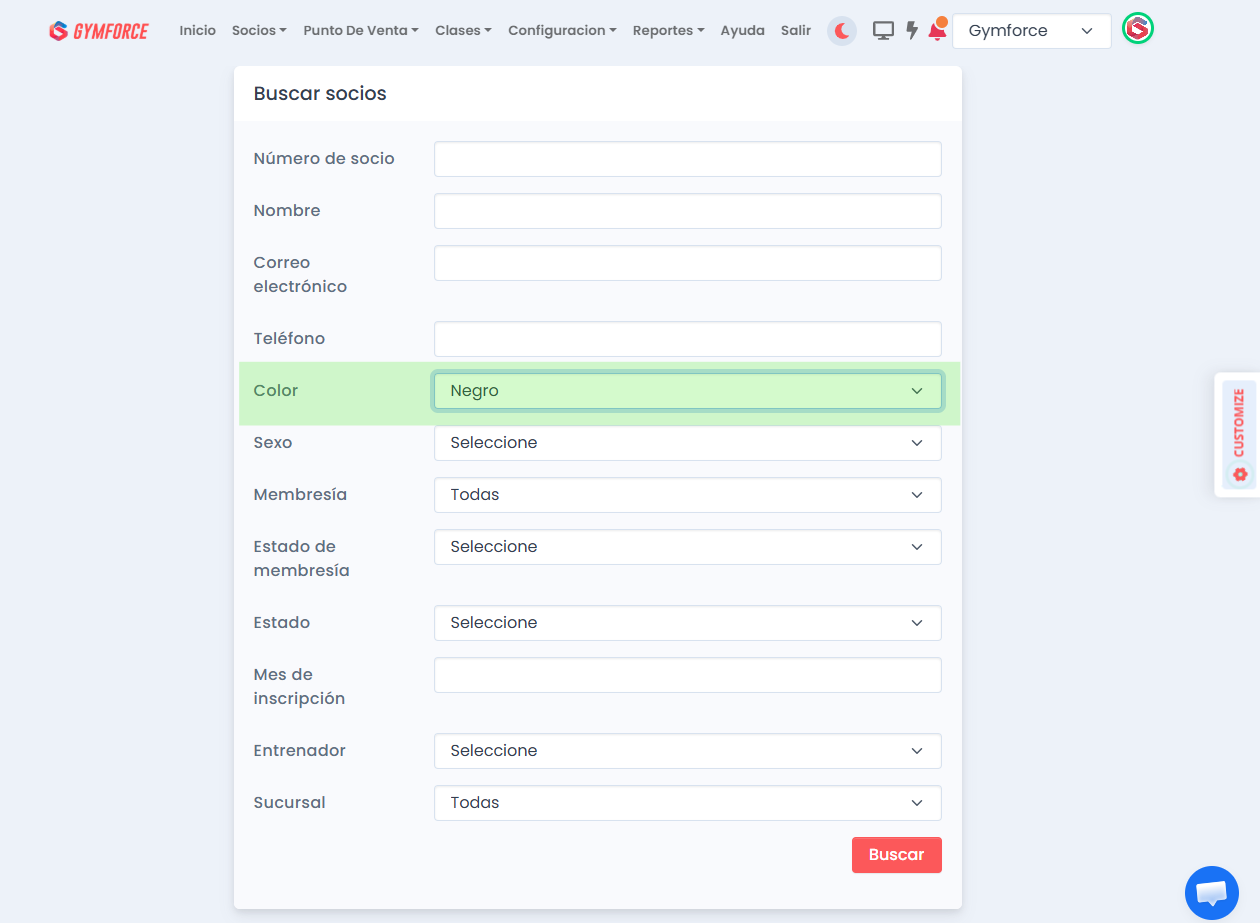The image size is (1260, 923).
Task: Toggle dark mode with the moon icon
Action: (x=842, y=31)
